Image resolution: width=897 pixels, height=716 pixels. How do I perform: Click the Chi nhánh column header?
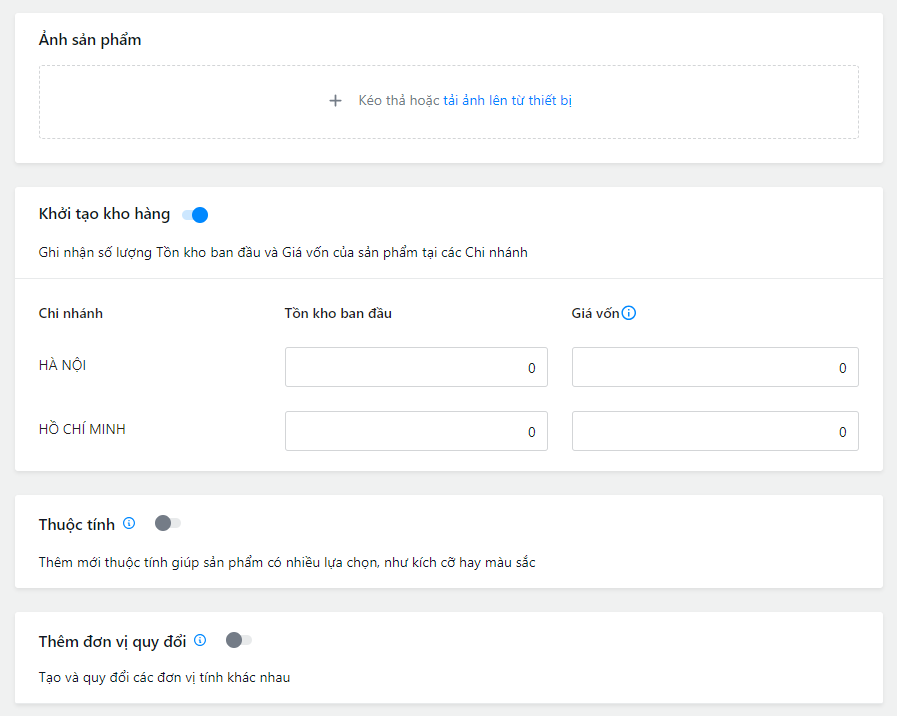pos(71,313)
